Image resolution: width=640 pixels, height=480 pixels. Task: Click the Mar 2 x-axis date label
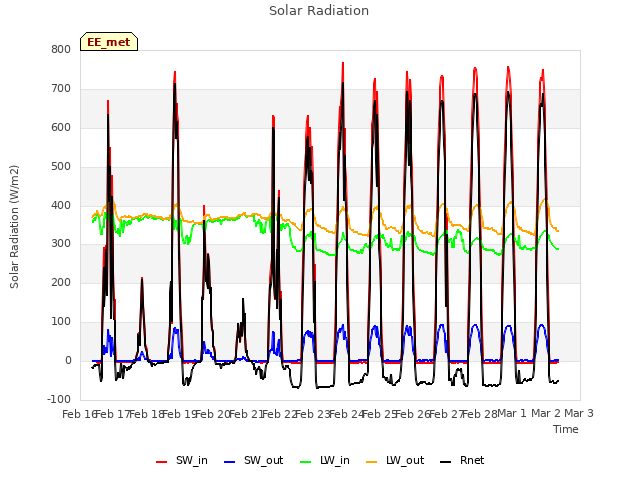click(546, 413)
